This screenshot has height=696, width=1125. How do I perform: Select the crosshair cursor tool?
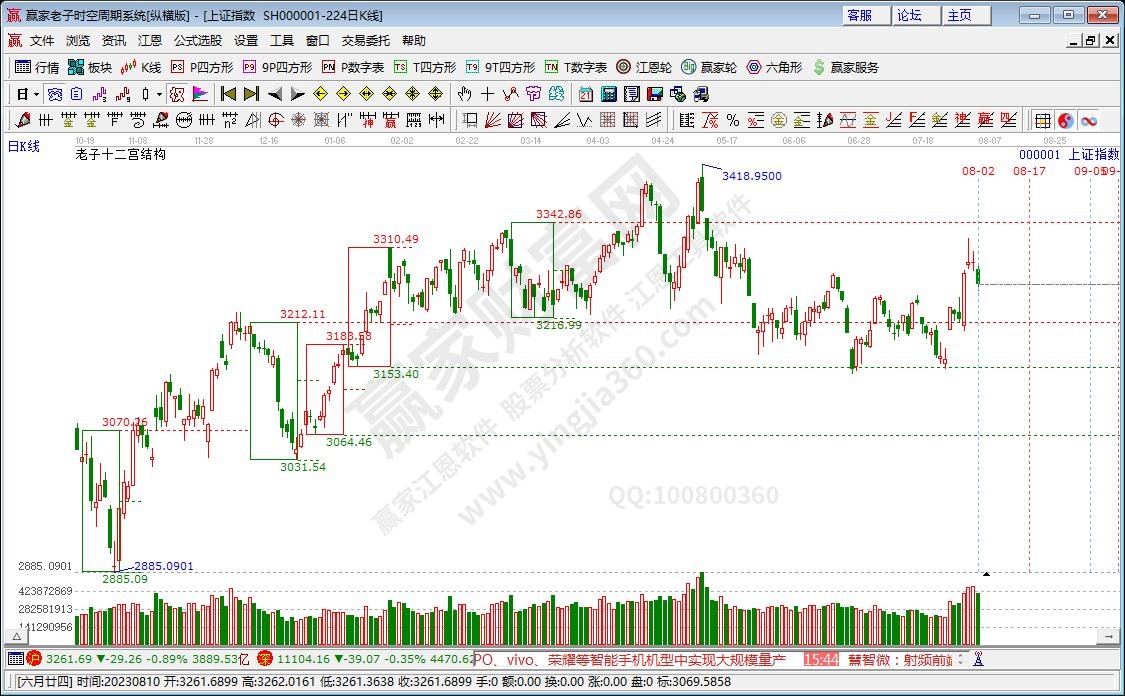tap(487, 94)
